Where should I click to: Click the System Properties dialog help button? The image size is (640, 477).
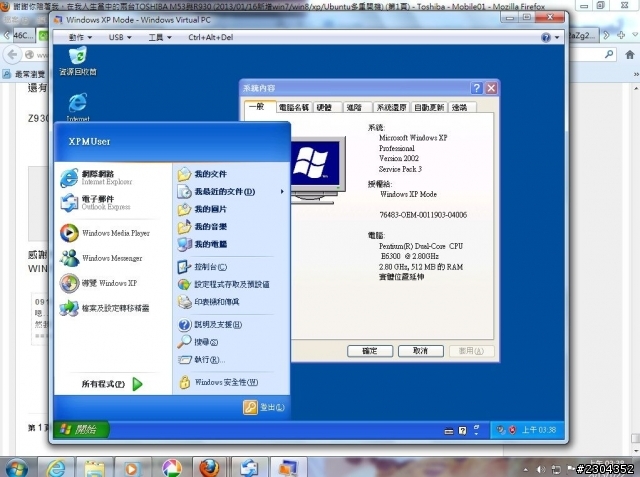click(x=476, y=88)
